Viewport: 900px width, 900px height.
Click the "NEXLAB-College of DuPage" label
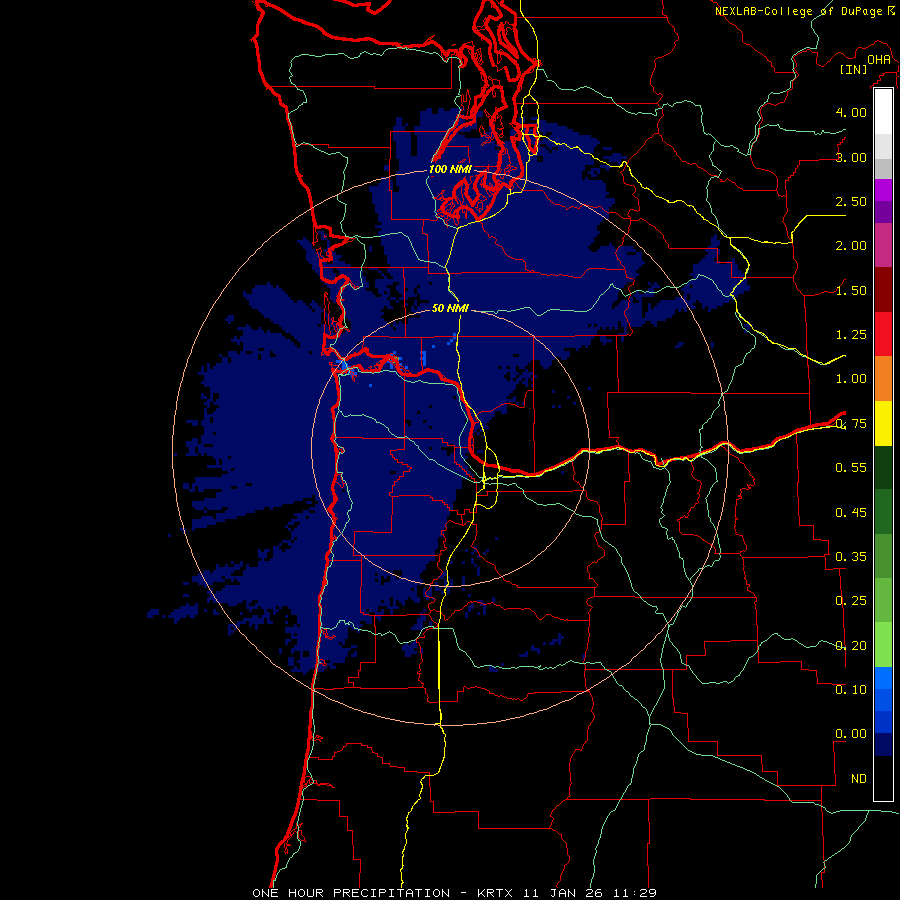coord(798,11)
